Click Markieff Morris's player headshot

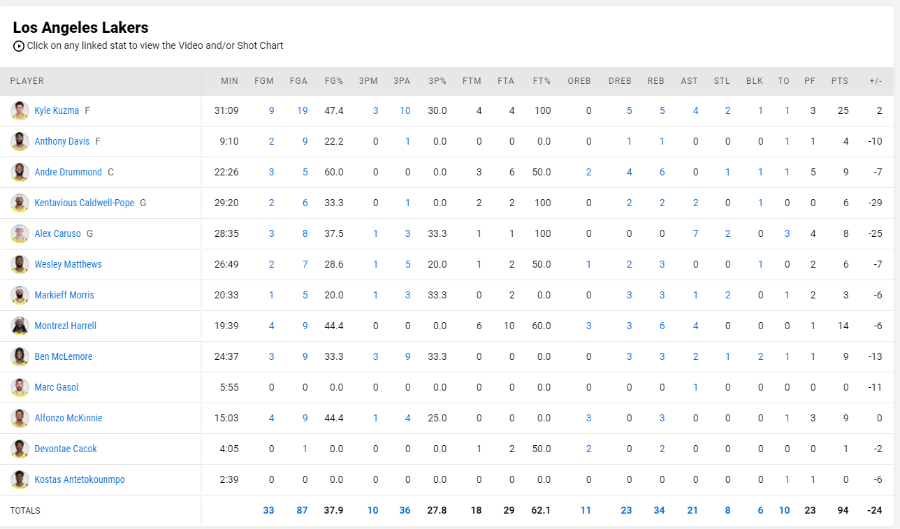(x=20, y=295)
